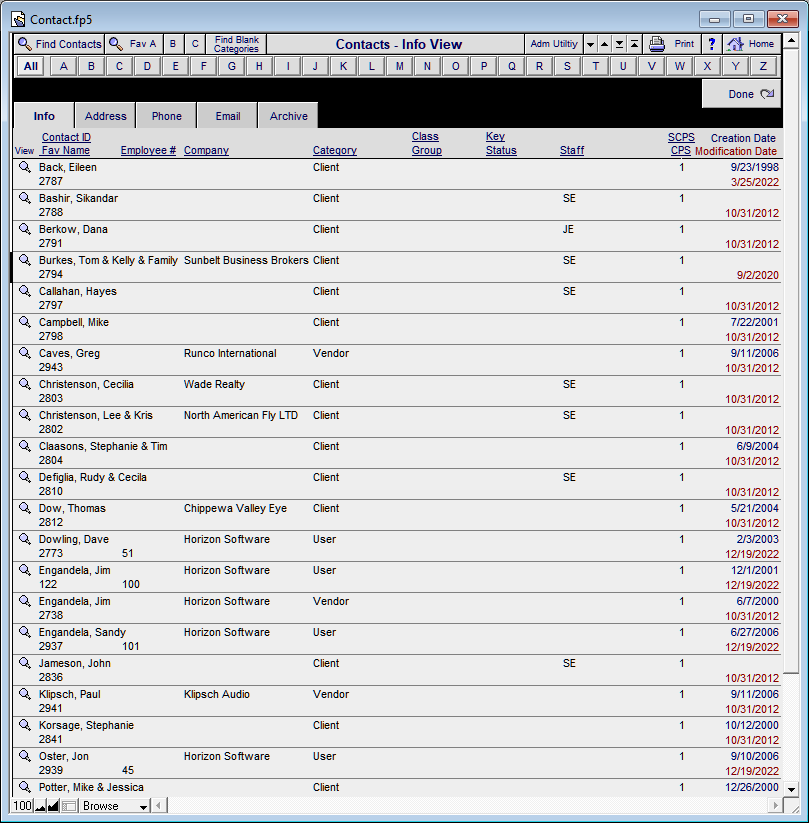Open Dow, Thomas record magnifier

click(25, 508)
